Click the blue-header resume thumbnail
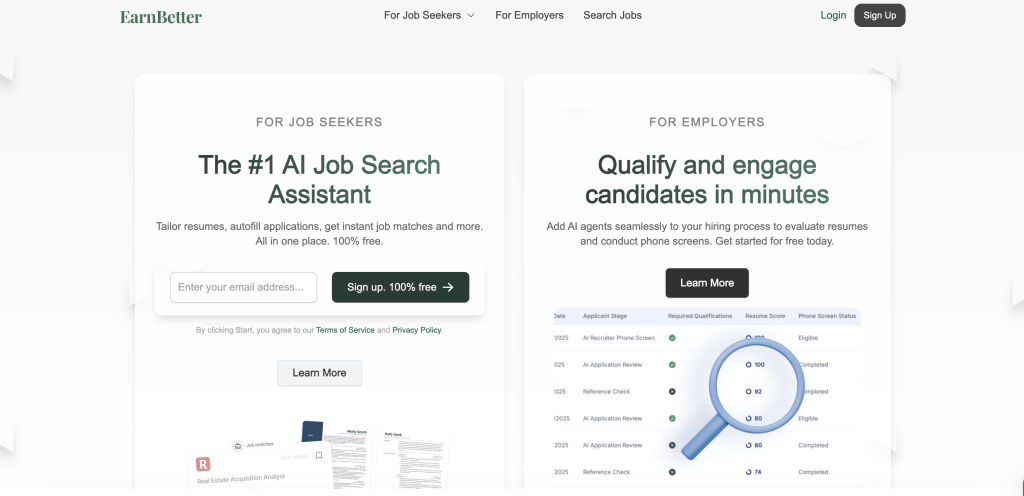The height and width of the screenshot is (496, 1024). [x=314, y=432]
